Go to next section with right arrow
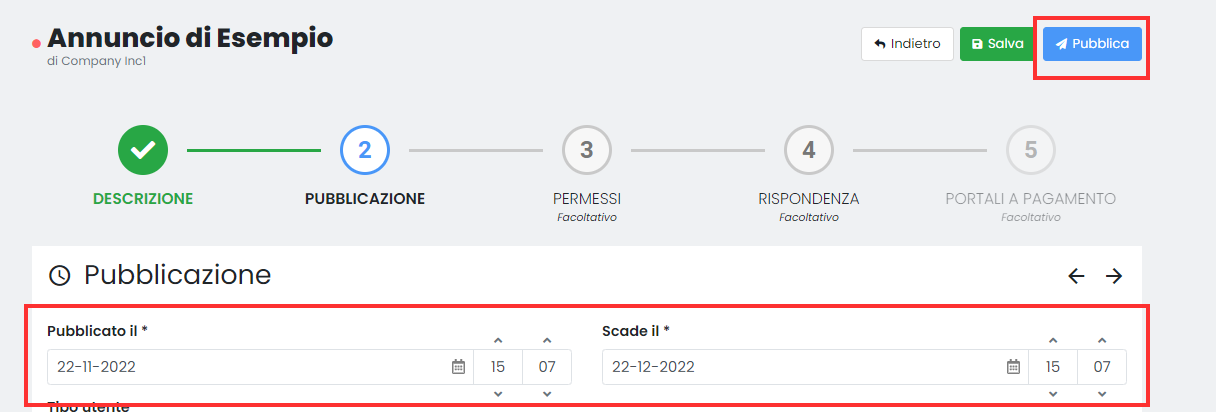The width and height of the screenshot is (1216, 412). coord(1114,276)
